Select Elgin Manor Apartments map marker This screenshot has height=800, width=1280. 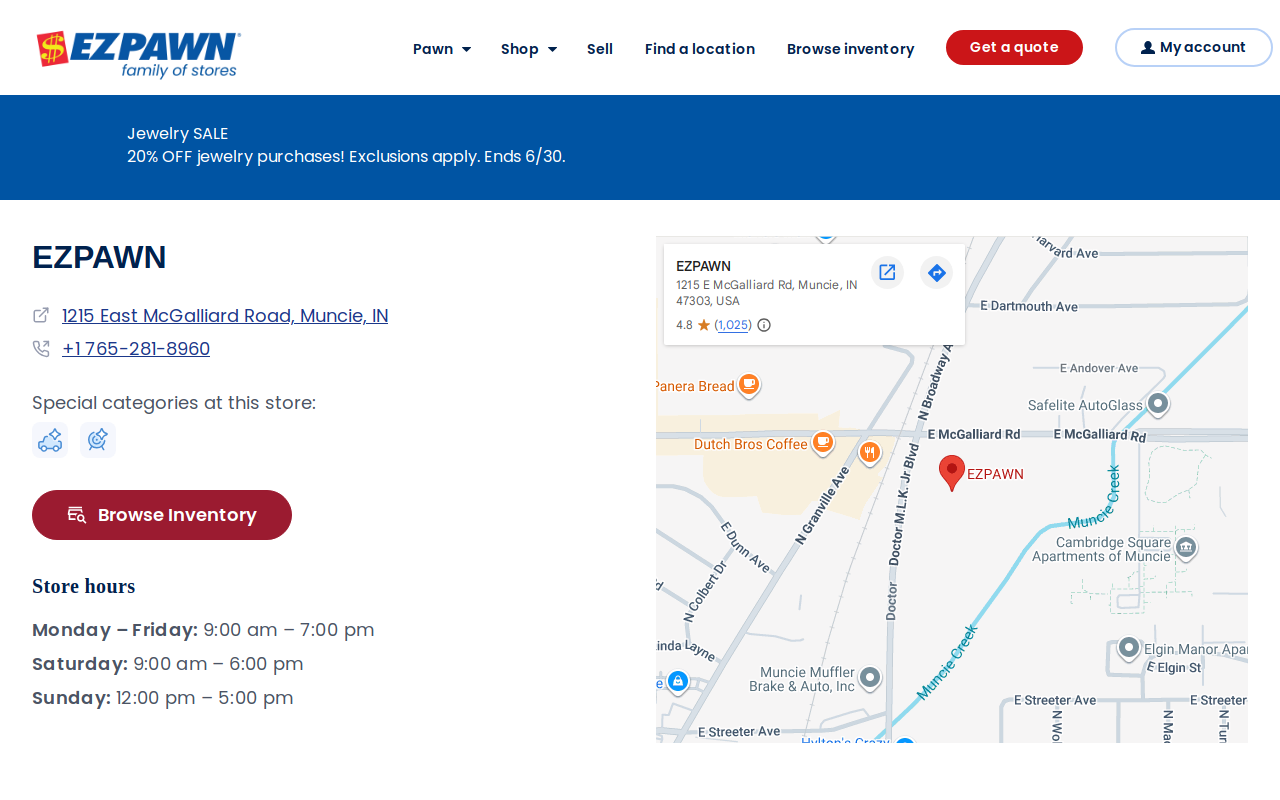coord(1129,648)
